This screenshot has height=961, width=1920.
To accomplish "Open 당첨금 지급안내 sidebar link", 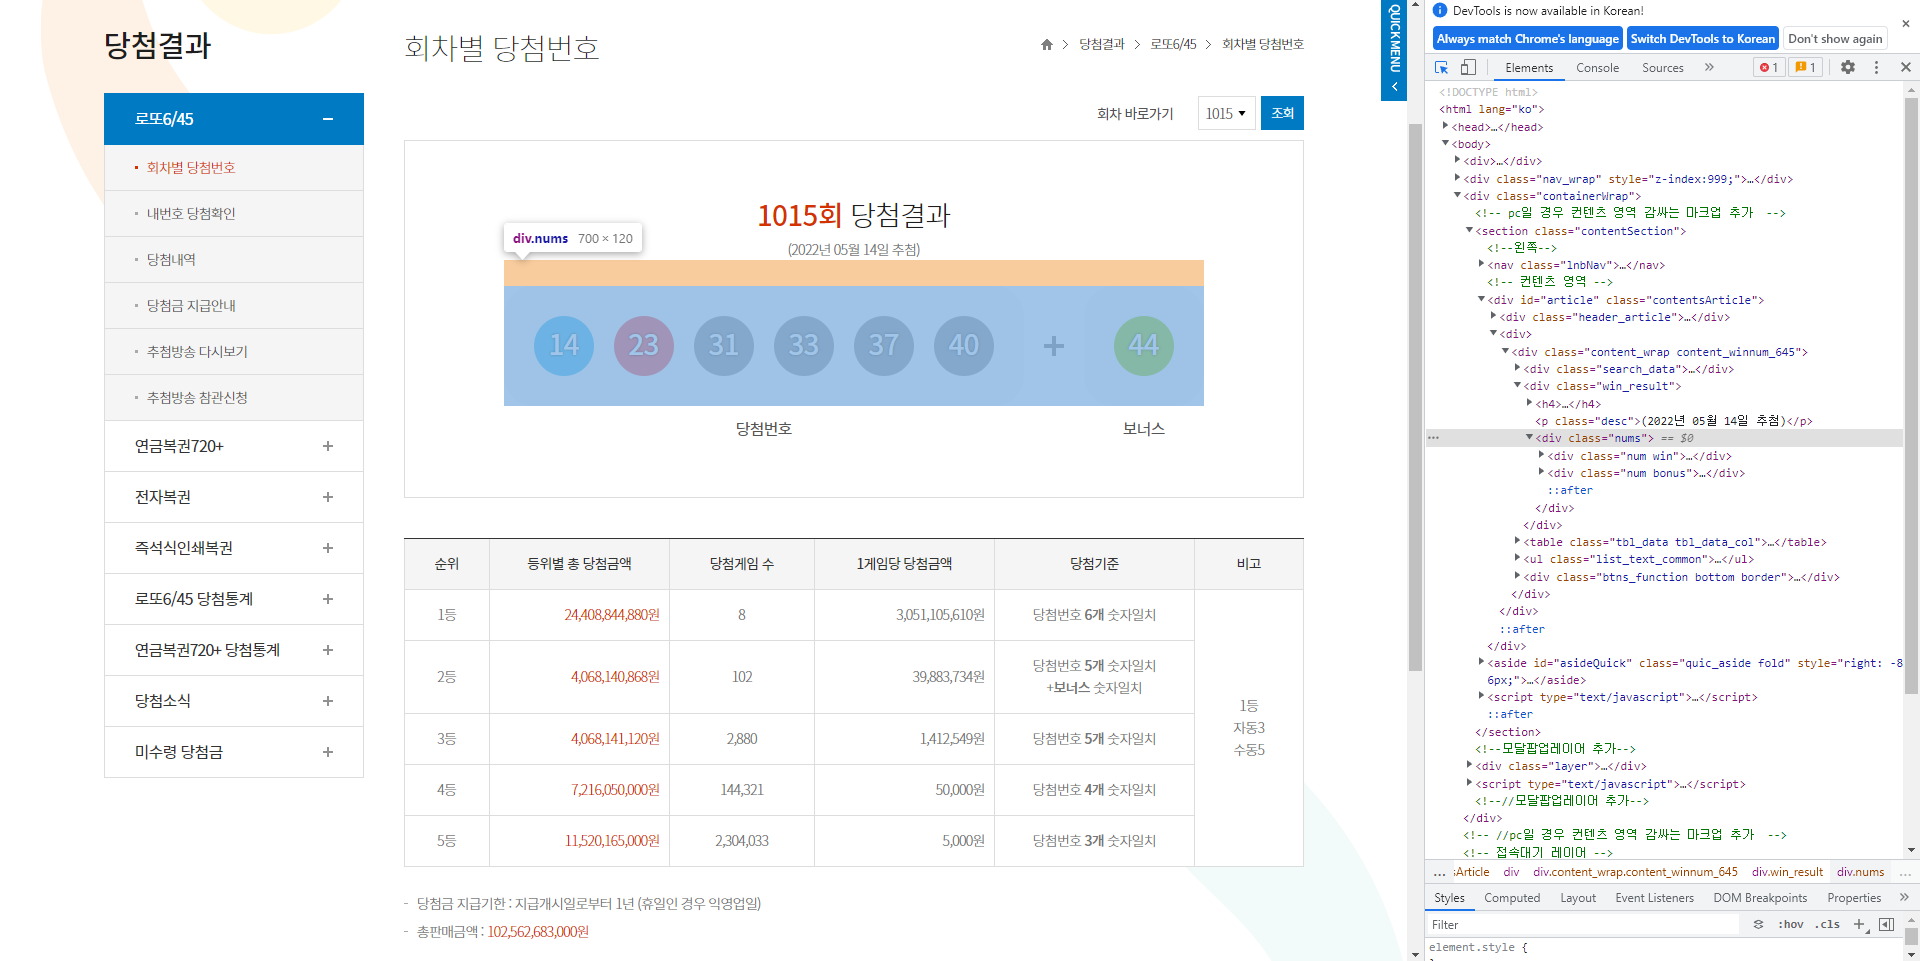I will pyautogui.click(x=191, y=306).
